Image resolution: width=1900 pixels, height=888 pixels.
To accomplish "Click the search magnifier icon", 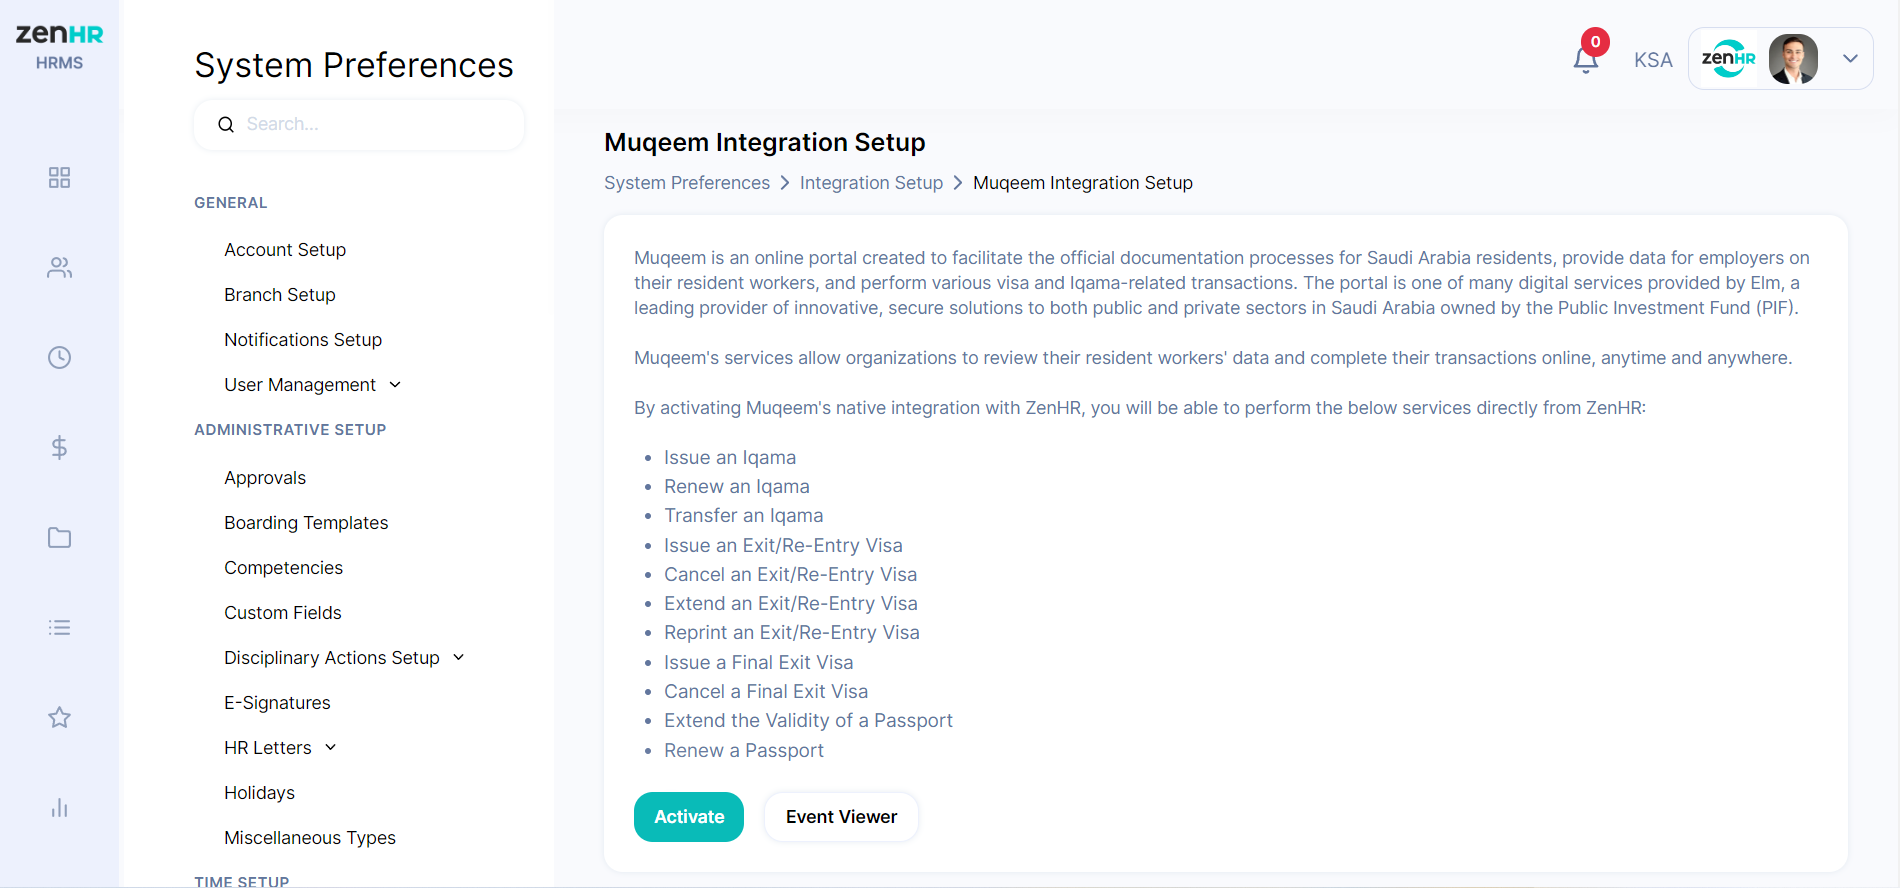I will point(226,124).
